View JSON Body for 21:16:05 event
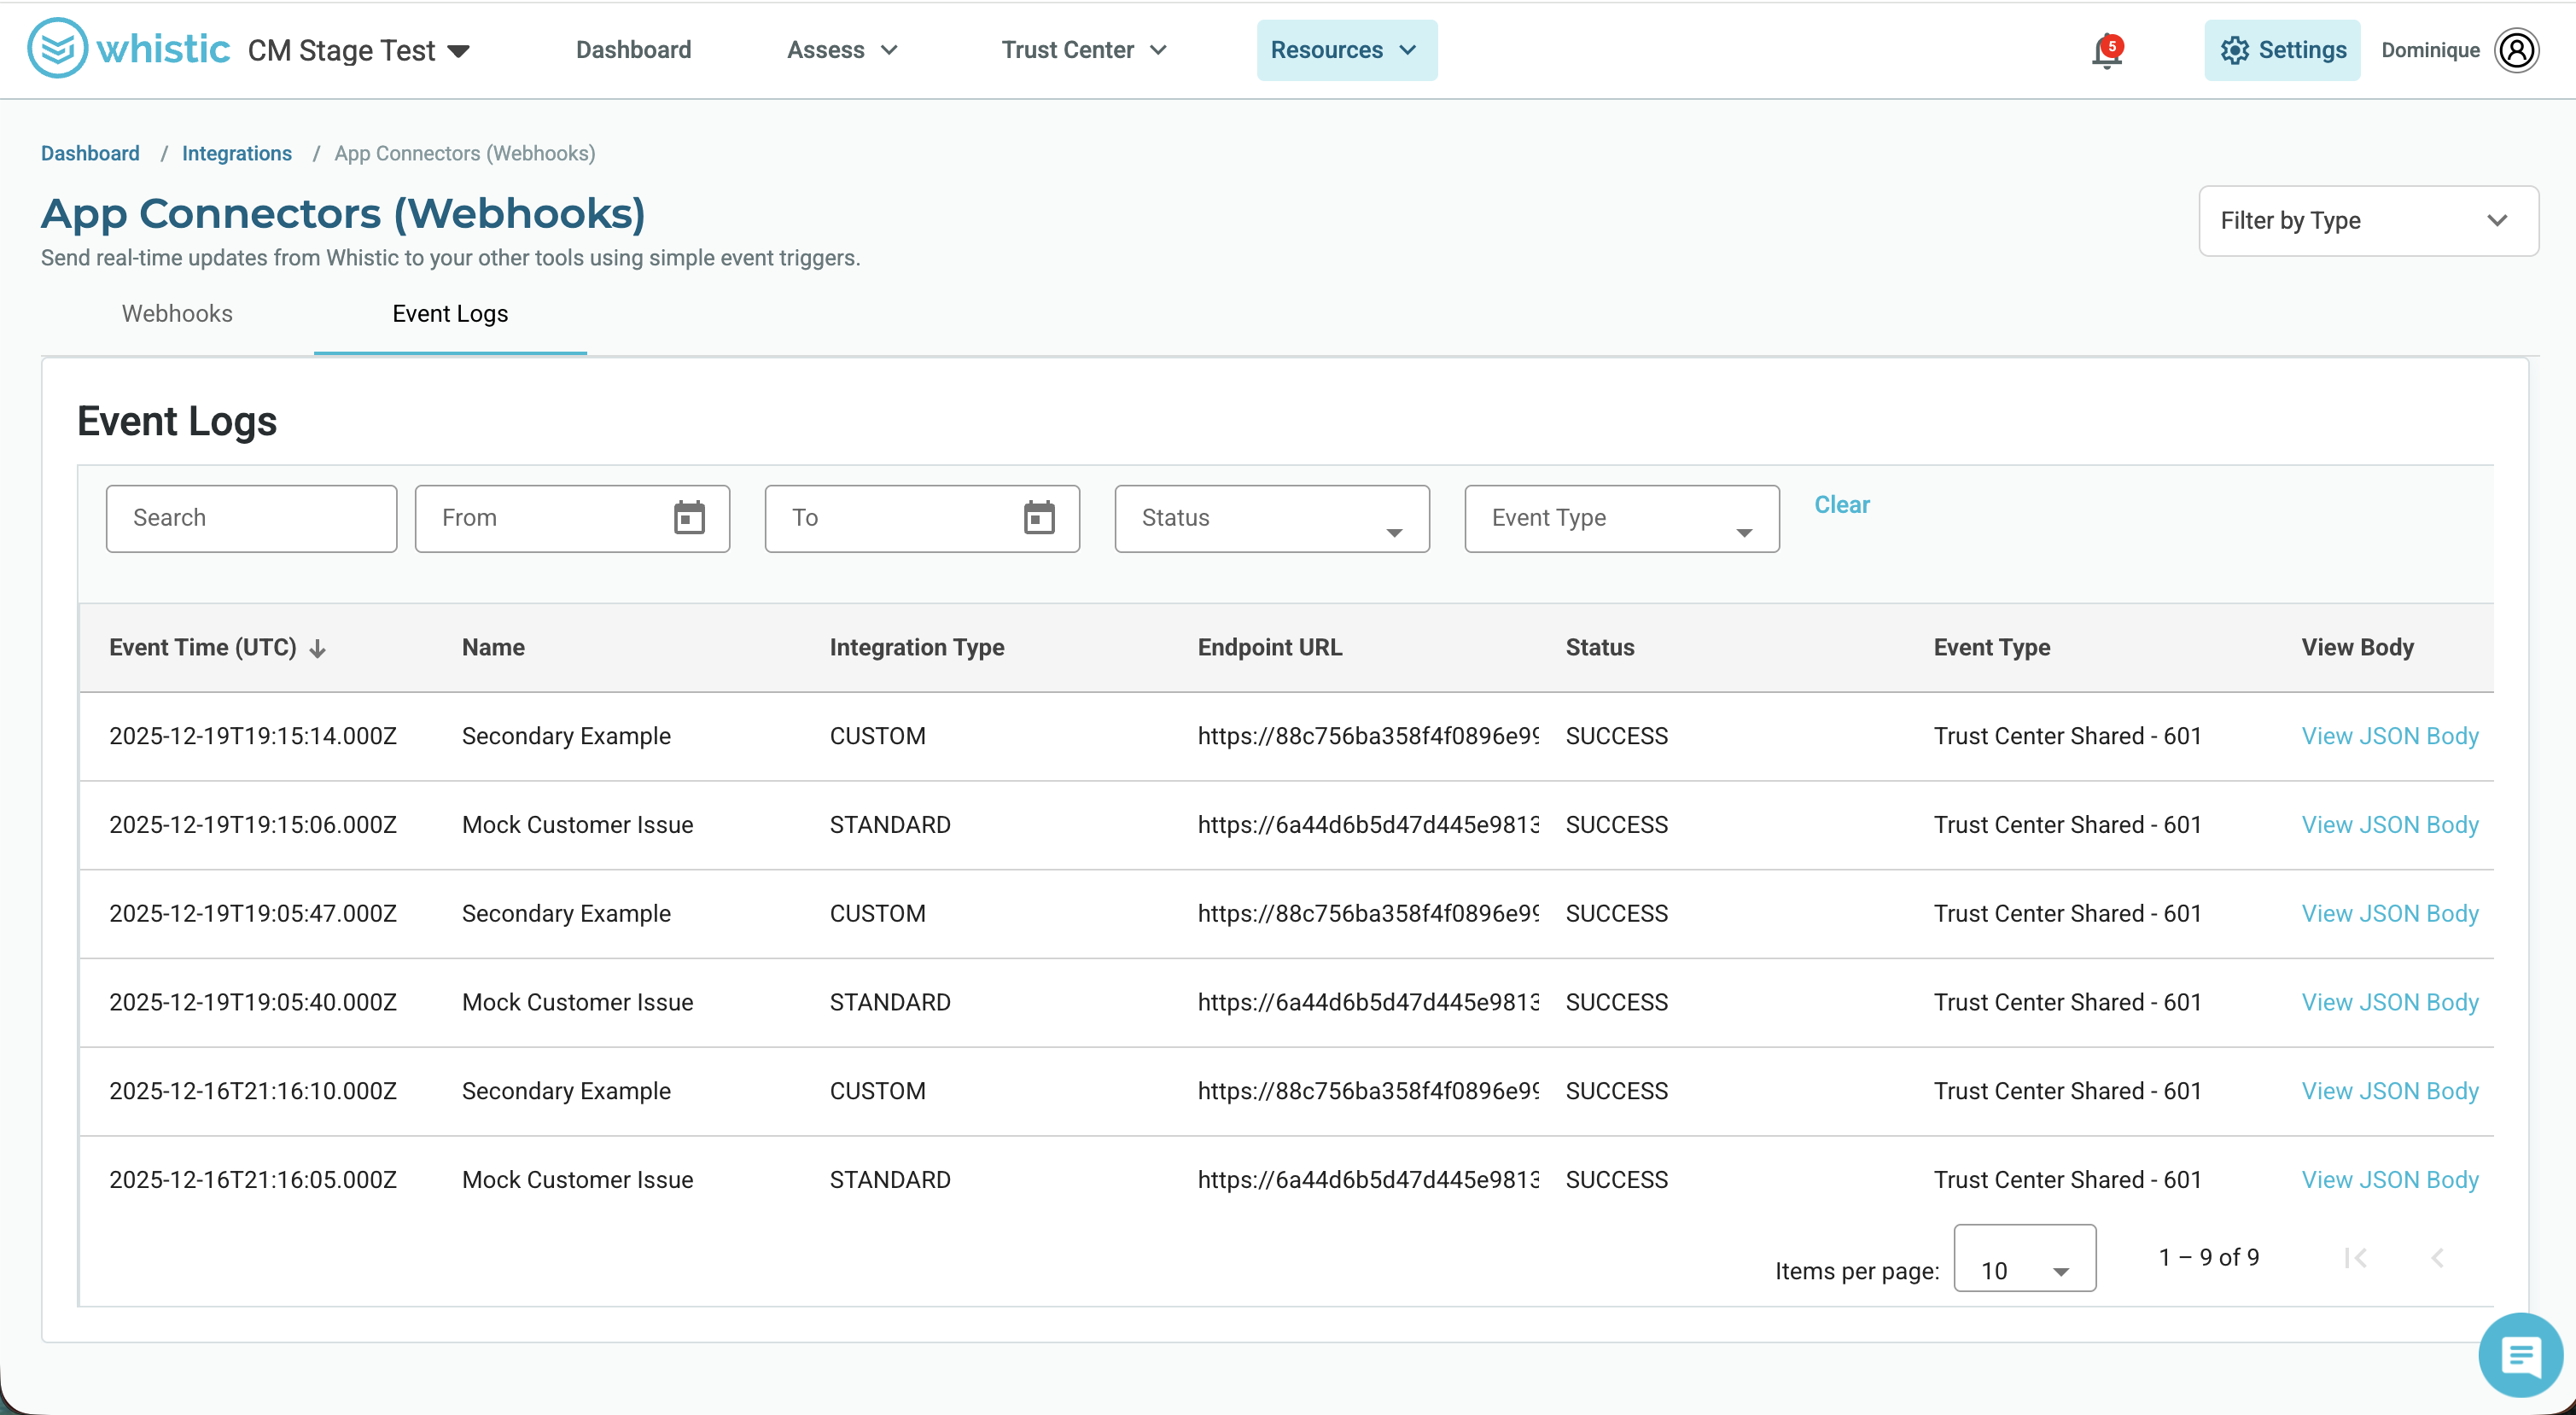 (2390, 1180)
